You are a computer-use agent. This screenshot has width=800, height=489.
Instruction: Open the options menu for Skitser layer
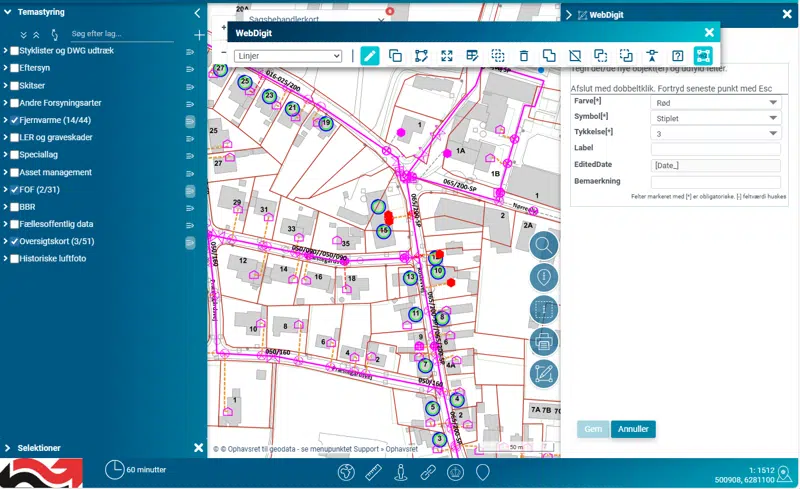pyautogui.click(x=189, y=86)
